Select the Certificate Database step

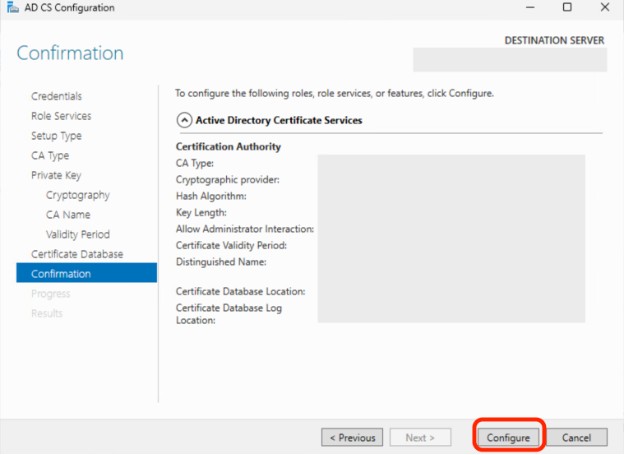tap(77, 254)
